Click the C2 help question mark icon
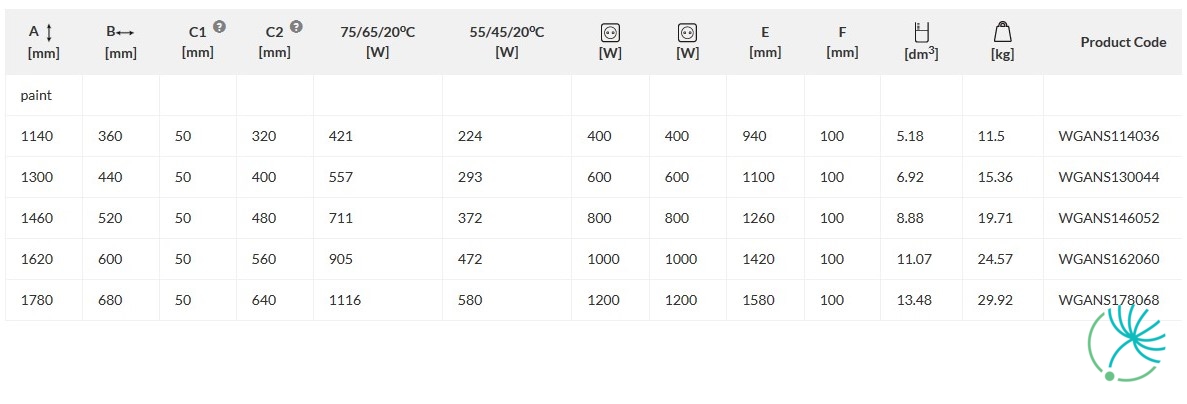The width and height of the screenshot is (1187, 404). [x=297, y=26]
